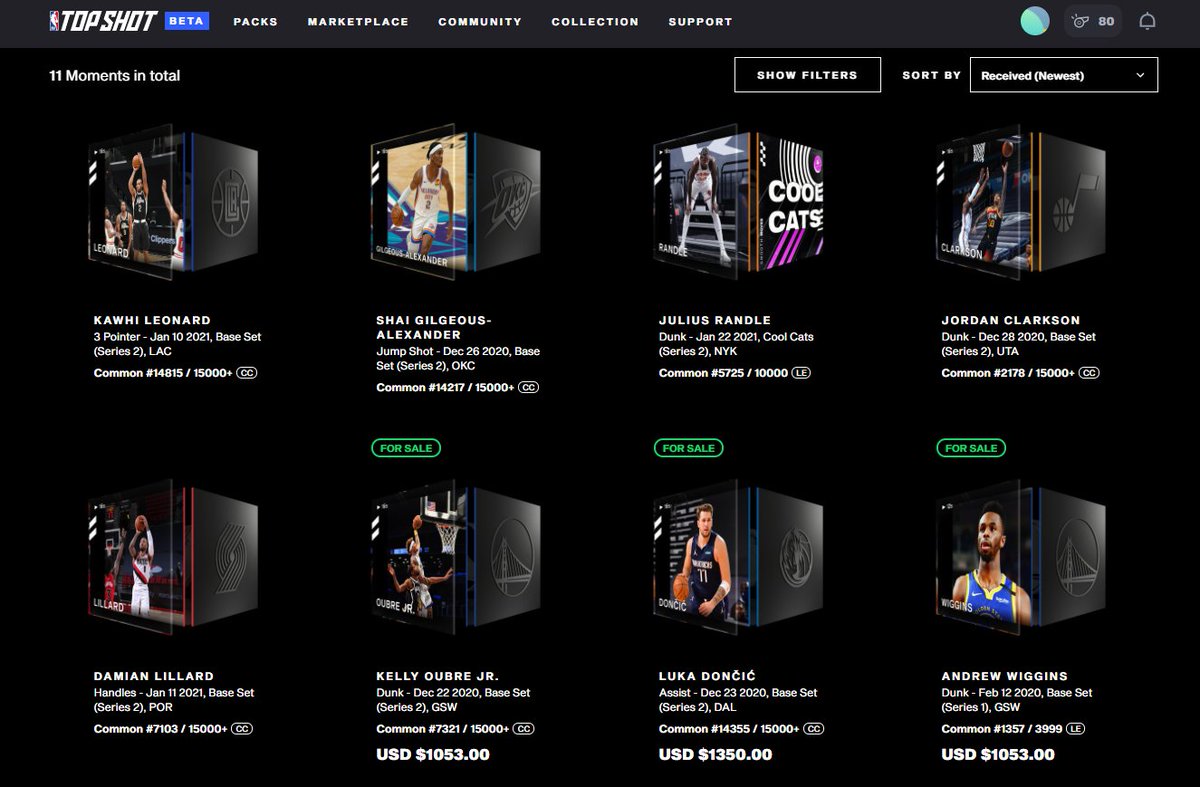Click the CC badge on Jordan Clarkson
The width and height of the screenshot is (1200, 787).
coord(1089,373)
